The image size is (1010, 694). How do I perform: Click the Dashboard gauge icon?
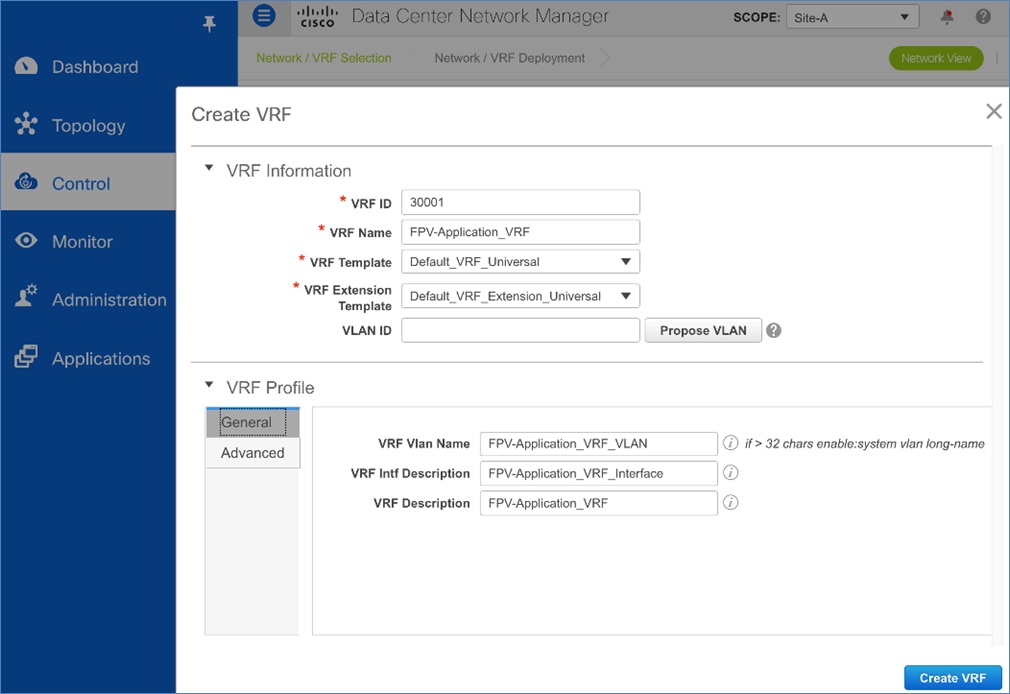[26, 66]
